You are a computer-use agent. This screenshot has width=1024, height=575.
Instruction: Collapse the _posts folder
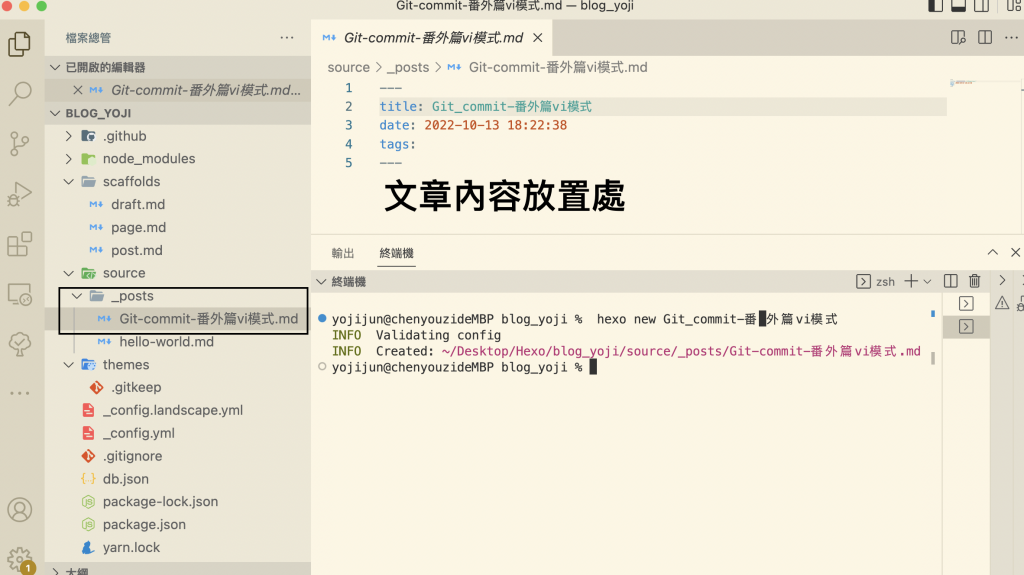pyautogui.click(x=77, y=296)
